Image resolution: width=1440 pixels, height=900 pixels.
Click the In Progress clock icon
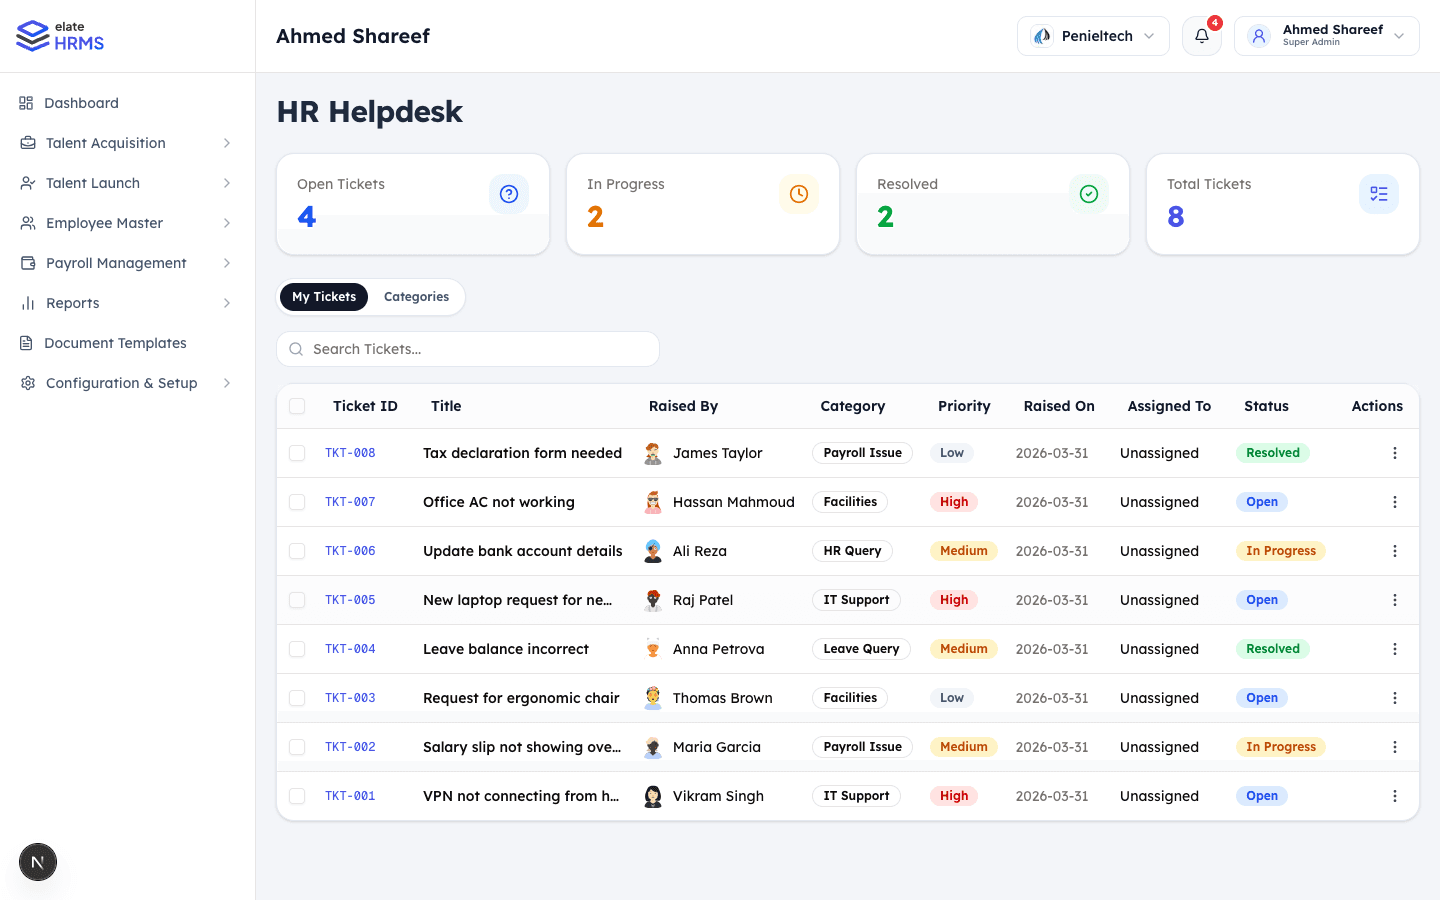point(799,193)
